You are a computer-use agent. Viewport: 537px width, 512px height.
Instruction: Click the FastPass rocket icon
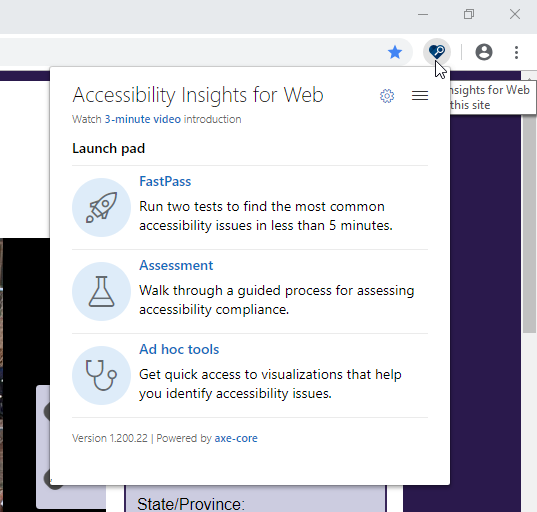(101, 207)
